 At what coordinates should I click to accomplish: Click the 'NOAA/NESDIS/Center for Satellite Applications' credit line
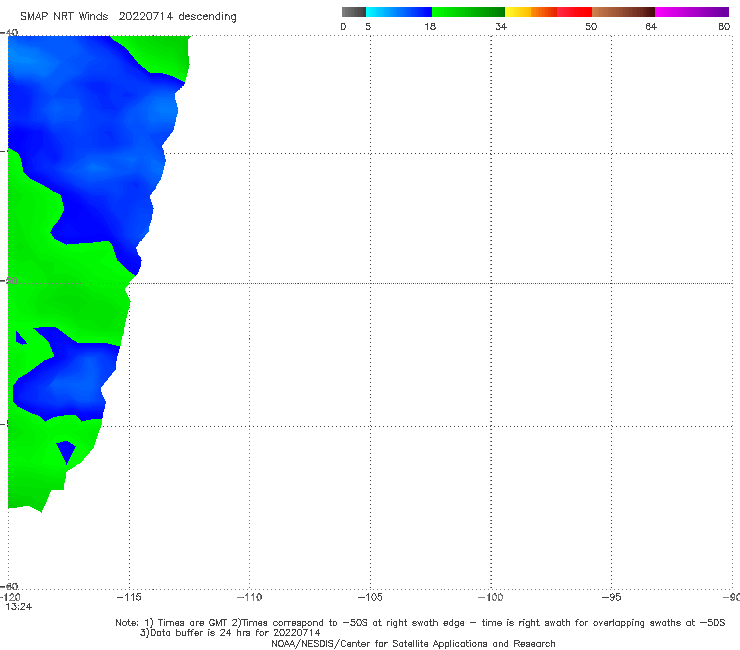click(x=413, y=644)
